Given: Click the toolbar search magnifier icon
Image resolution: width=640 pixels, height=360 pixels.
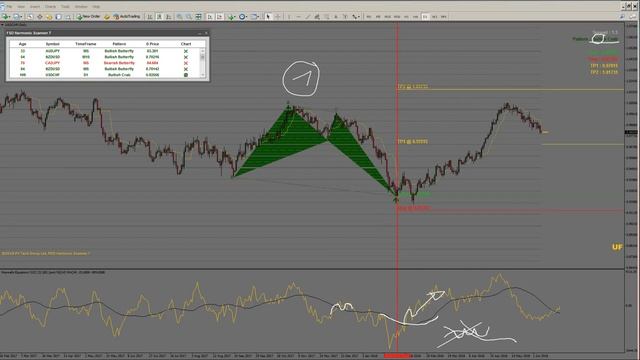Looking at the screenshot, I should 622,17.
